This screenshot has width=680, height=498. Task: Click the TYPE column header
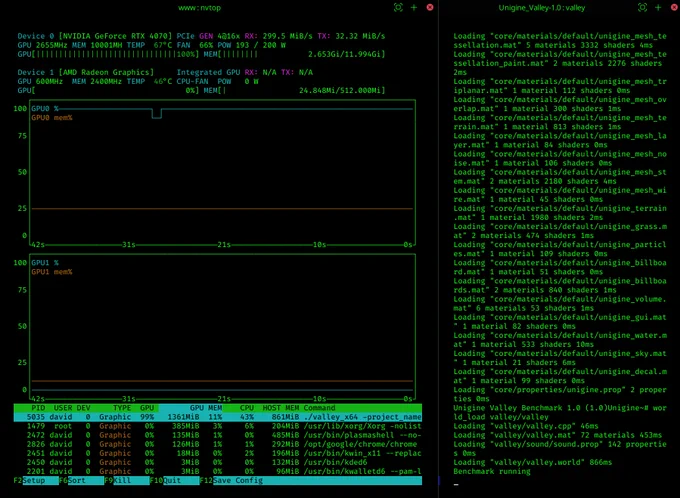(122, 408)
